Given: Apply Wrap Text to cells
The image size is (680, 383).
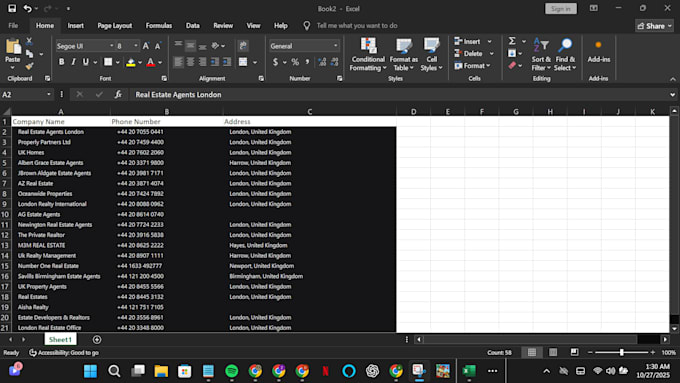Looking at the screenshot, I should [243, 46].
